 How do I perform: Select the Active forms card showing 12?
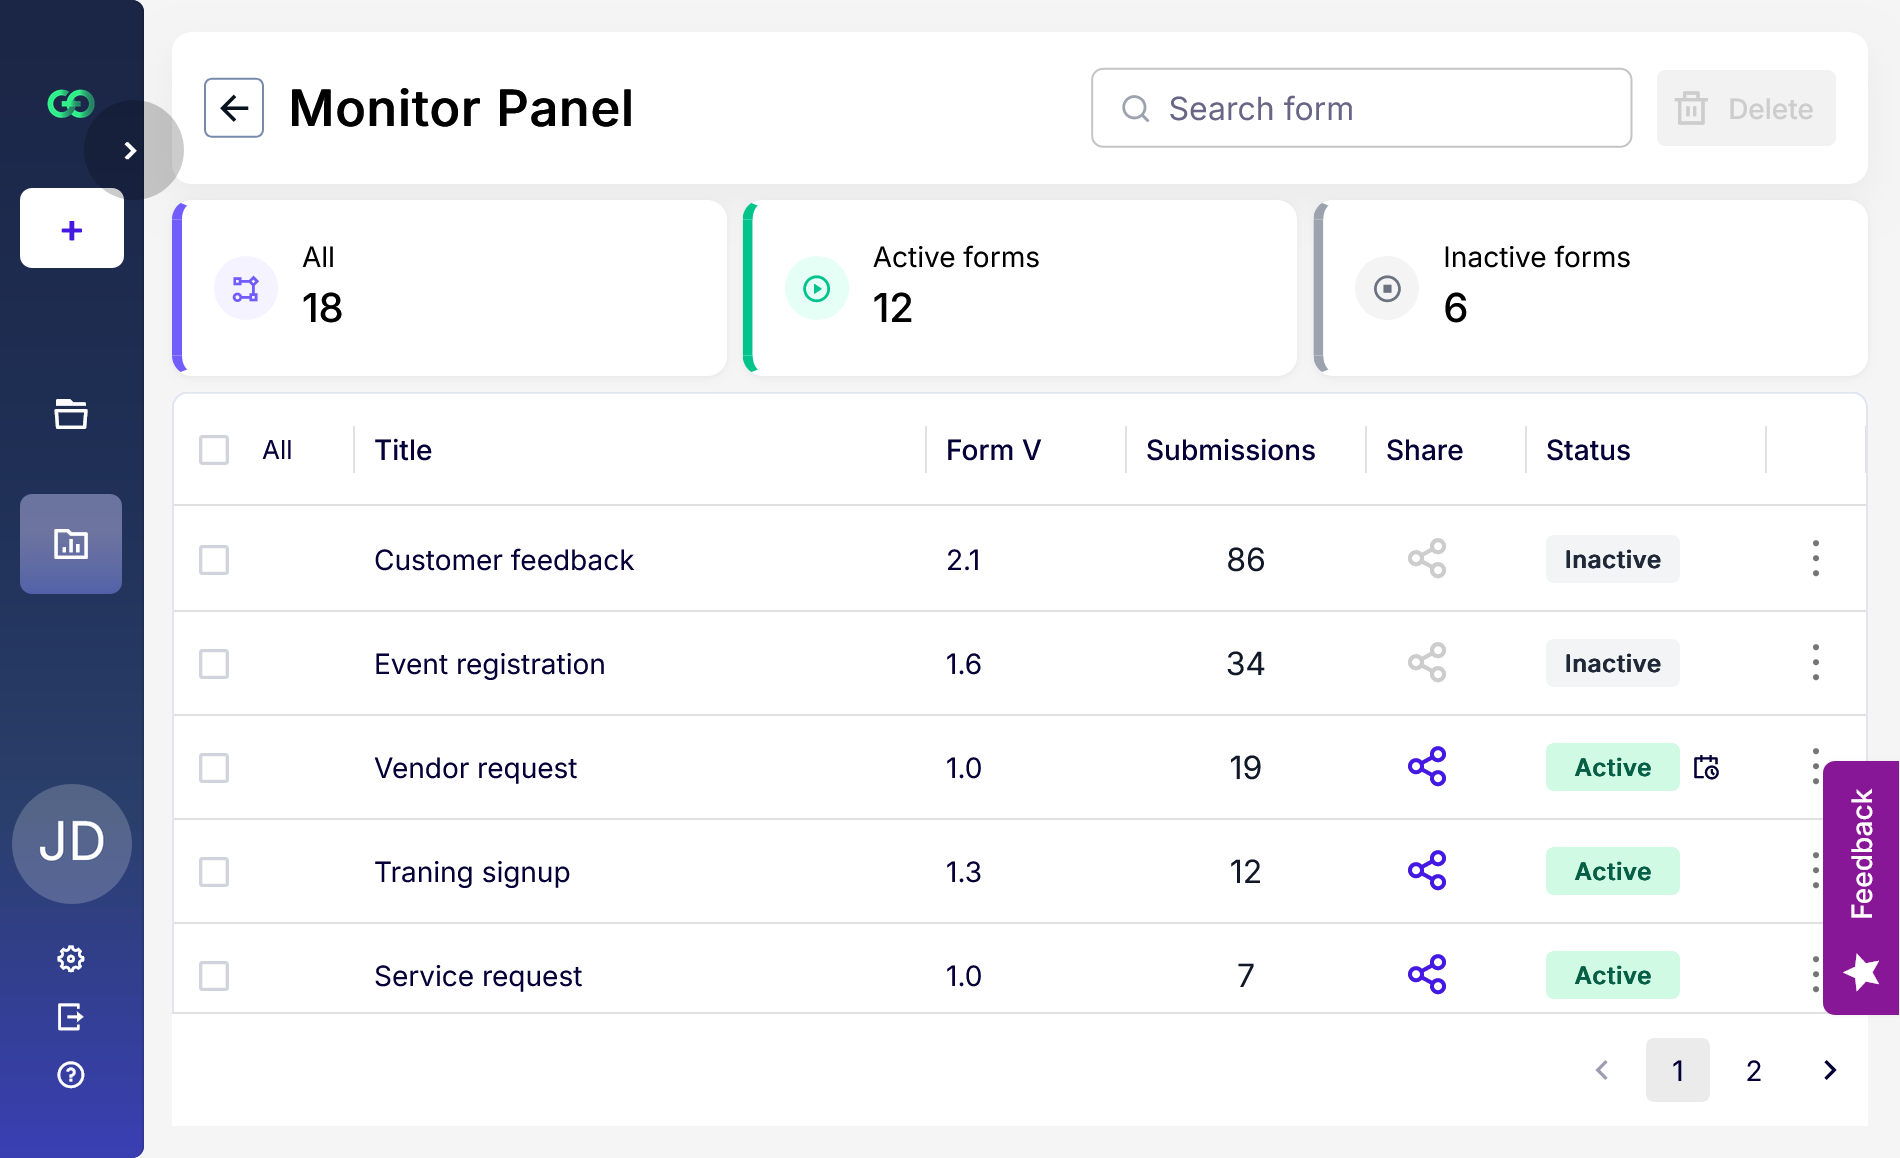tap(1020, 288)
